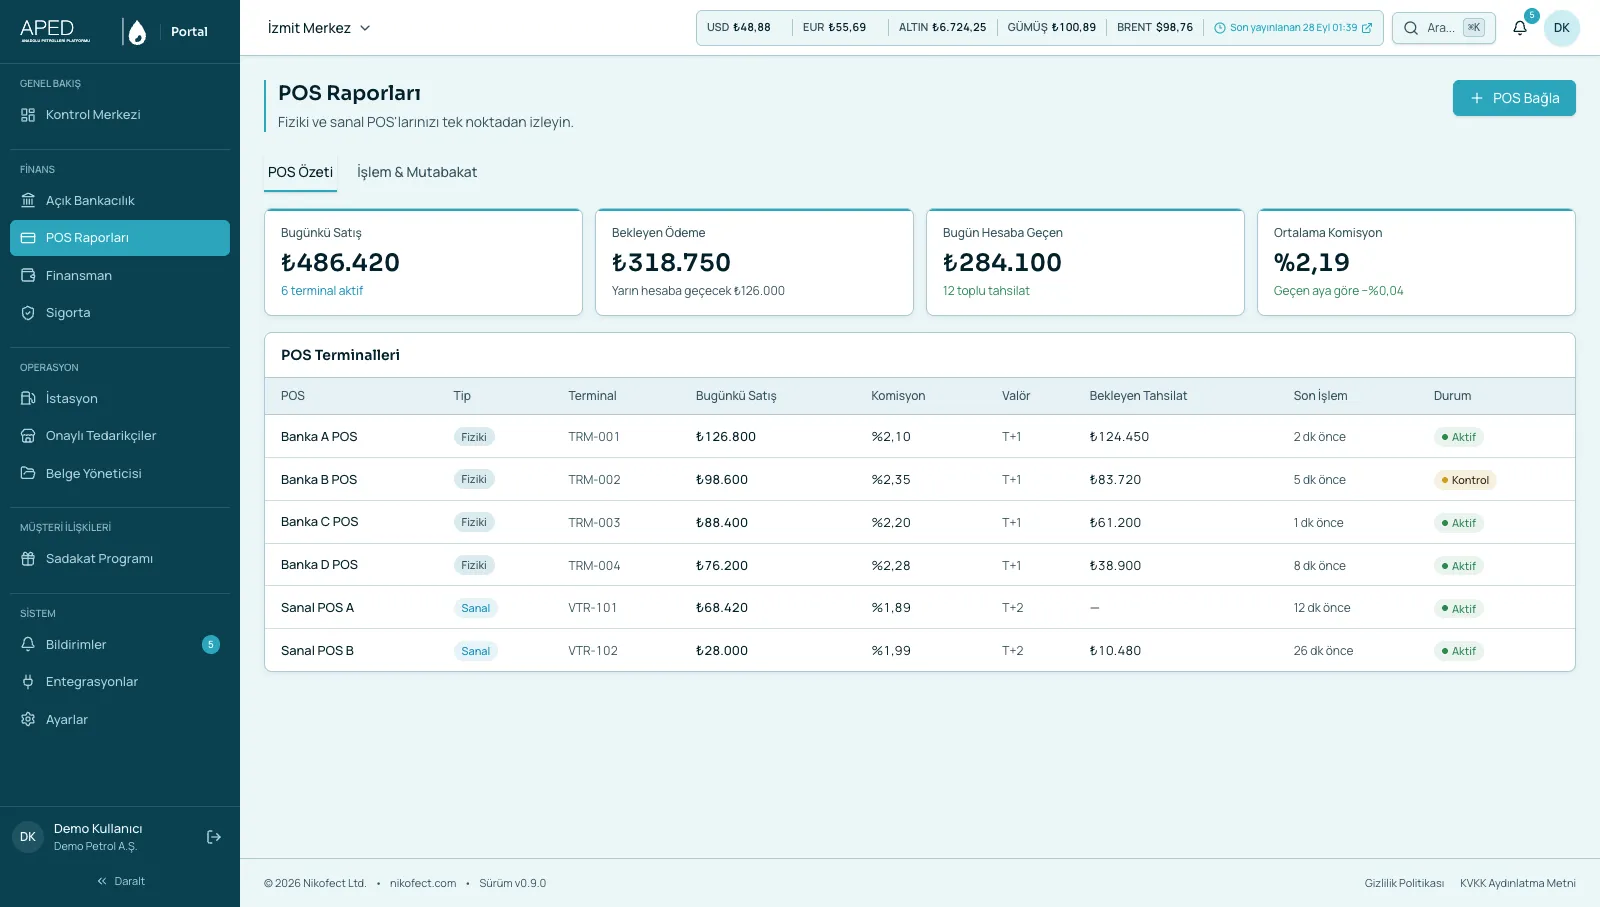Click the Bekleyen Tahsilat column header
The image size is (1600, 907).
click(1138, 396)
